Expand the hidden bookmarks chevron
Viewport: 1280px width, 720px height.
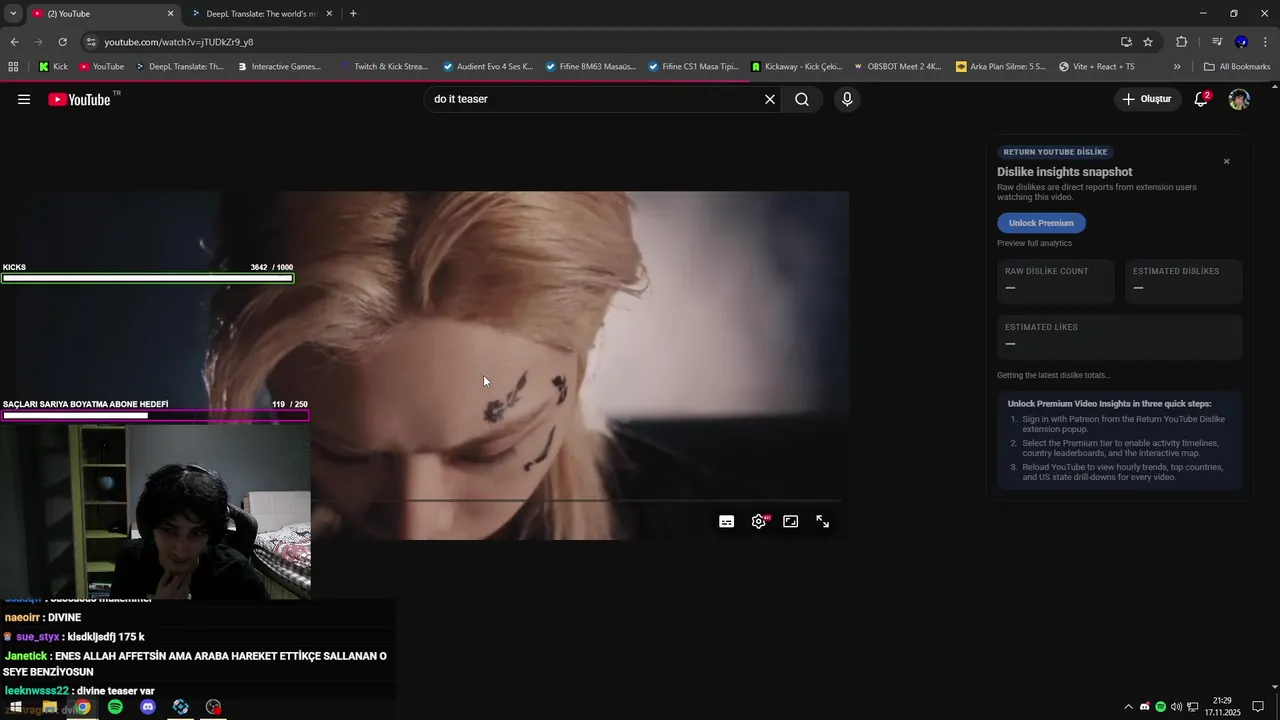1177,67
